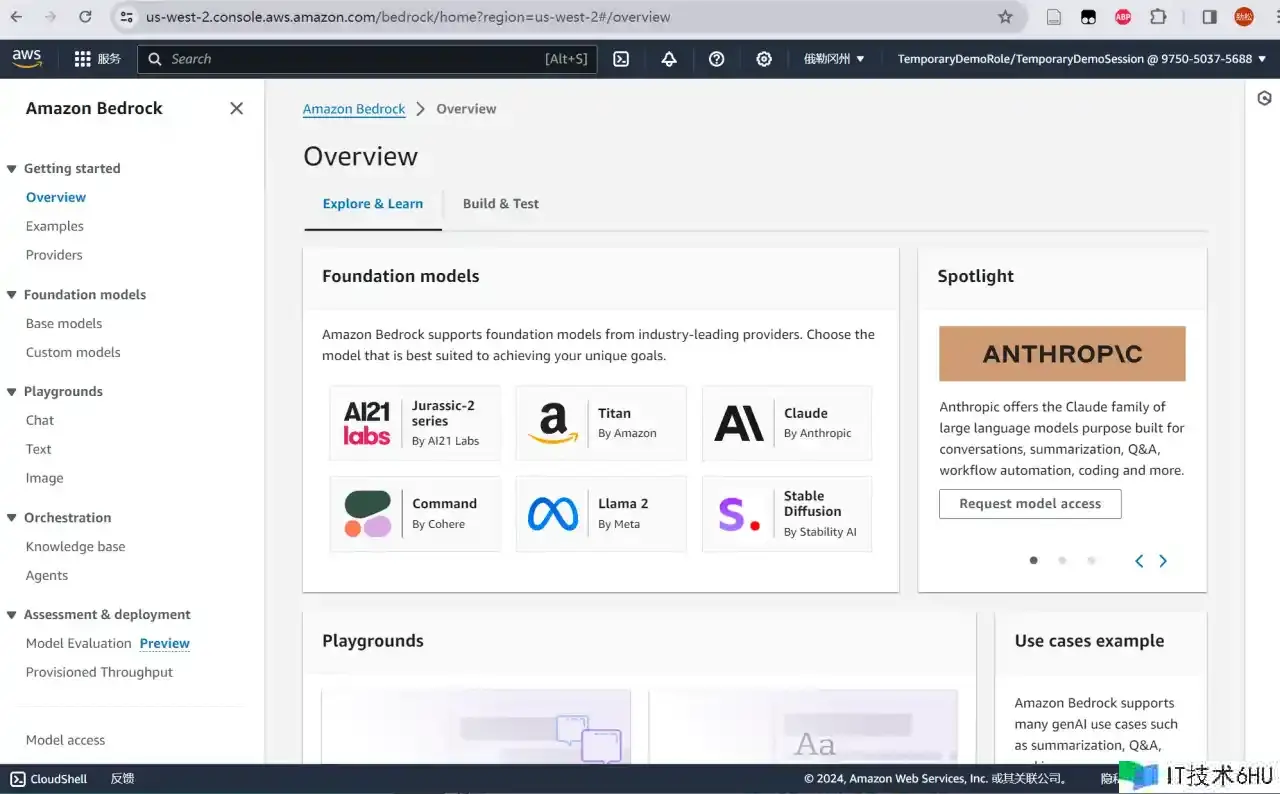This screenshot has width=1280, height=794.
Task: Open the Text playground link
Action: (39, 450)
